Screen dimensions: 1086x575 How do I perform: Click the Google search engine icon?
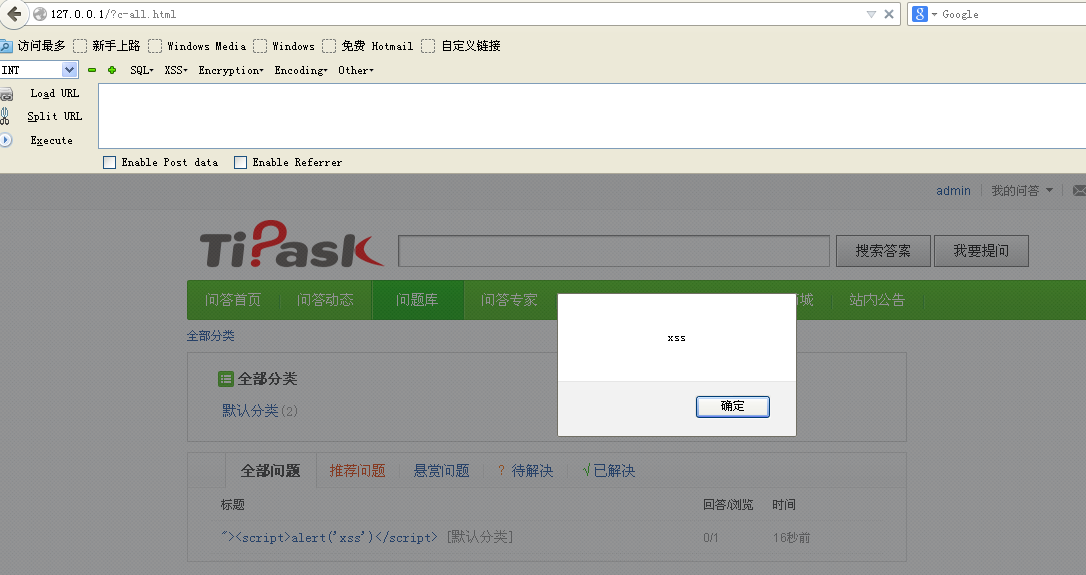tap(920, 14)
